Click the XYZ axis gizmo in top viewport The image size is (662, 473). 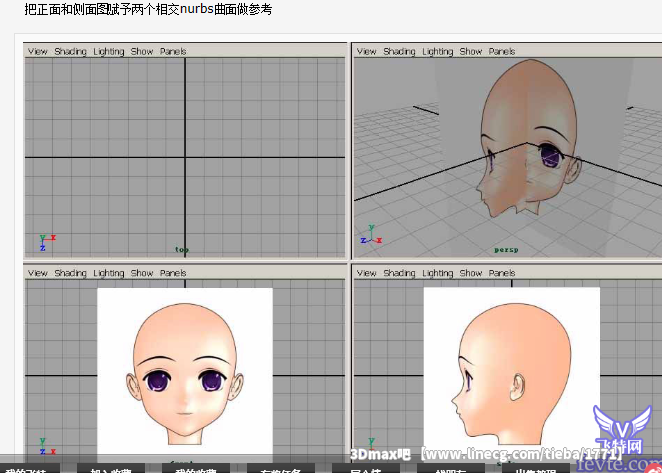(x=47, y=242)
